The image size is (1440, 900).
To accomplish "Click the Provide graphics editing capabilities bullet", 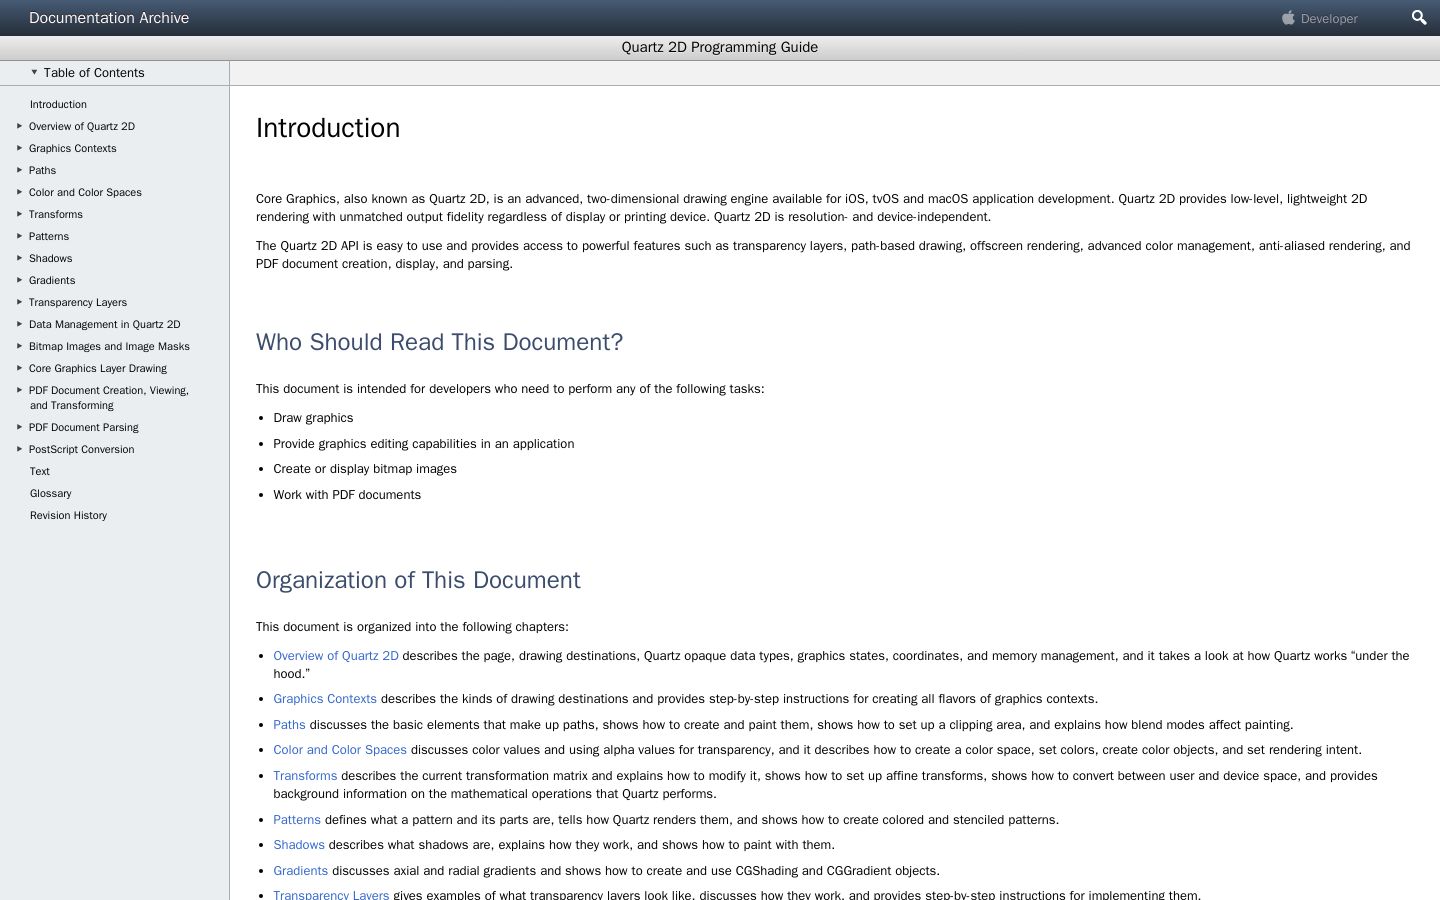I will (424, 444).
